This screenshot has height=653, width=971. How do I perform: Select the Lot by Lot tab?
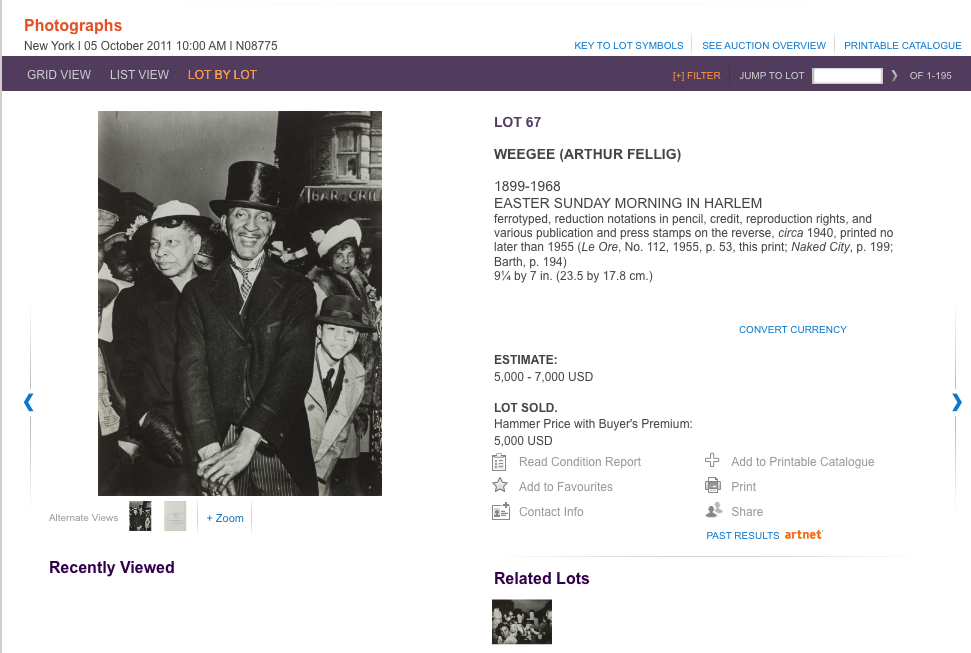(222, 75)
